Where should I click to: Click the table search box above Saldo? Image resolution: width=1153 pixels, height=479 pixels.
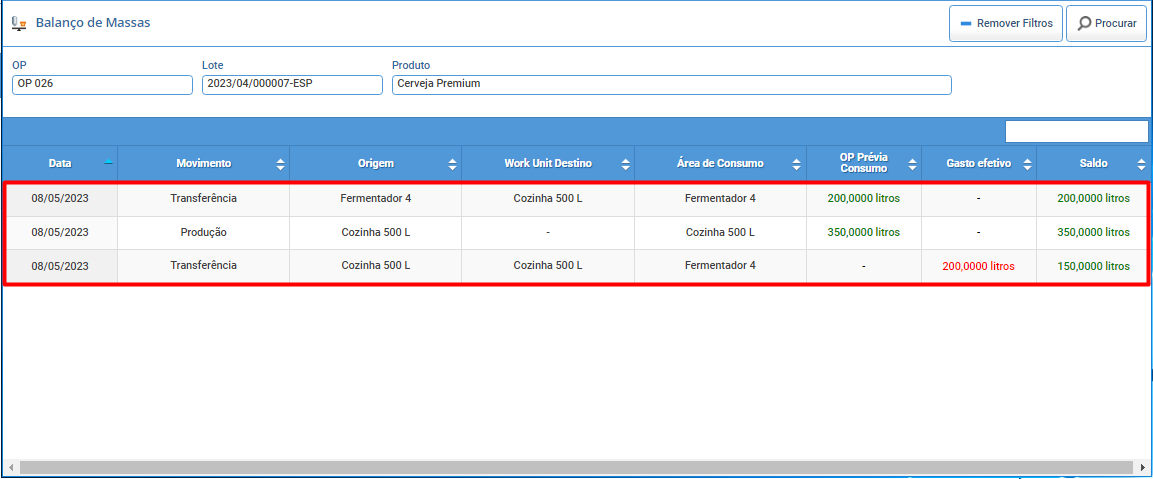point(1077,131)
